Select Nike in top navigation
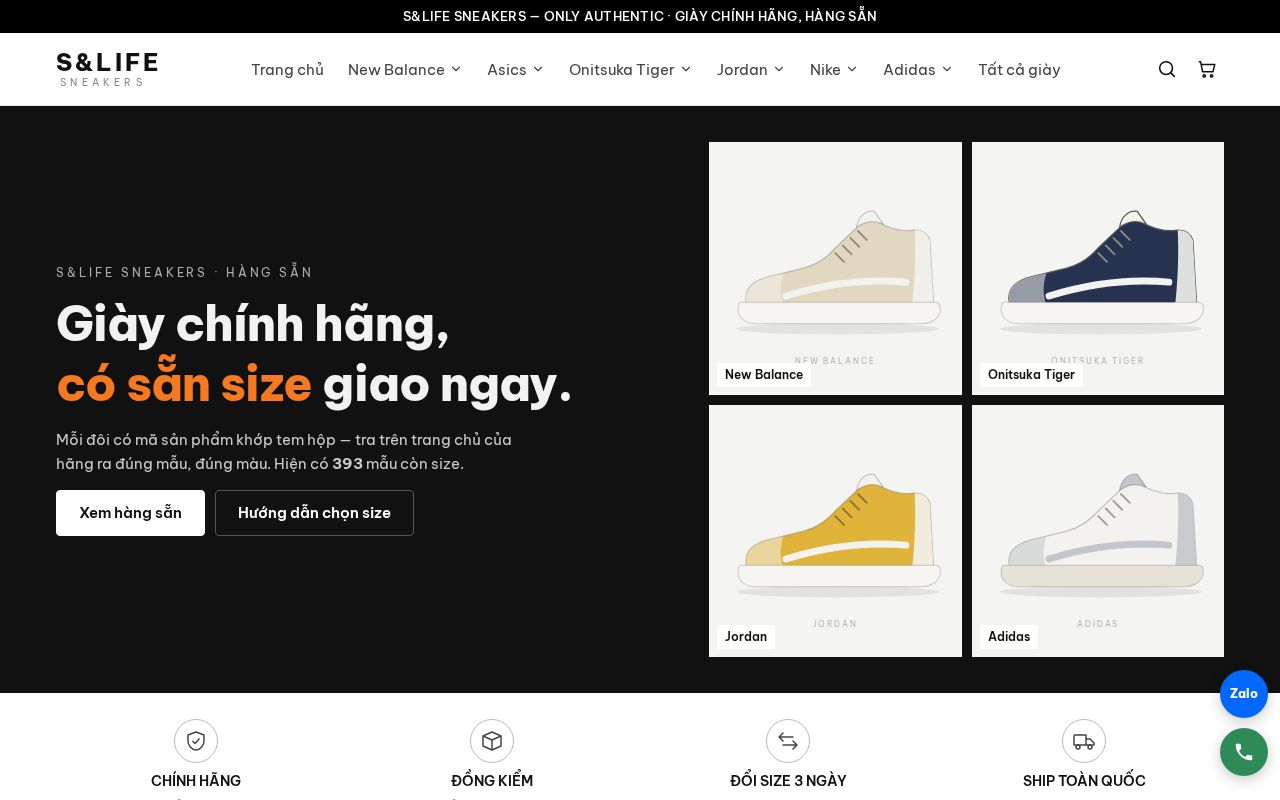 825,69
